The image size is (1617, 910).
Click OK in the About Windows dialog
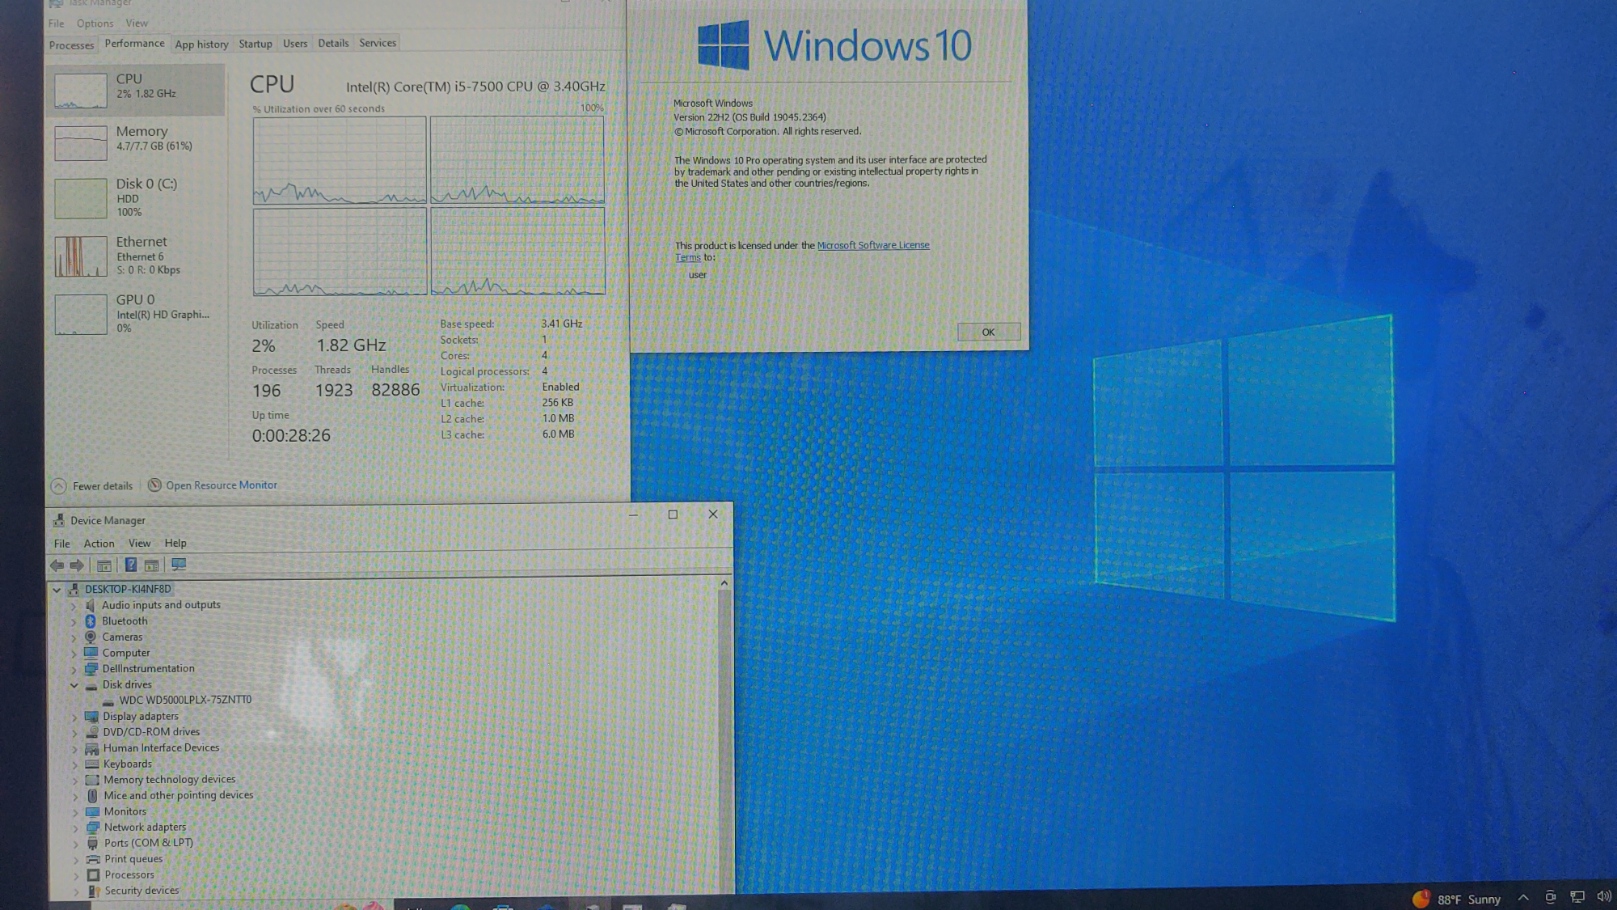coord(987,332)
